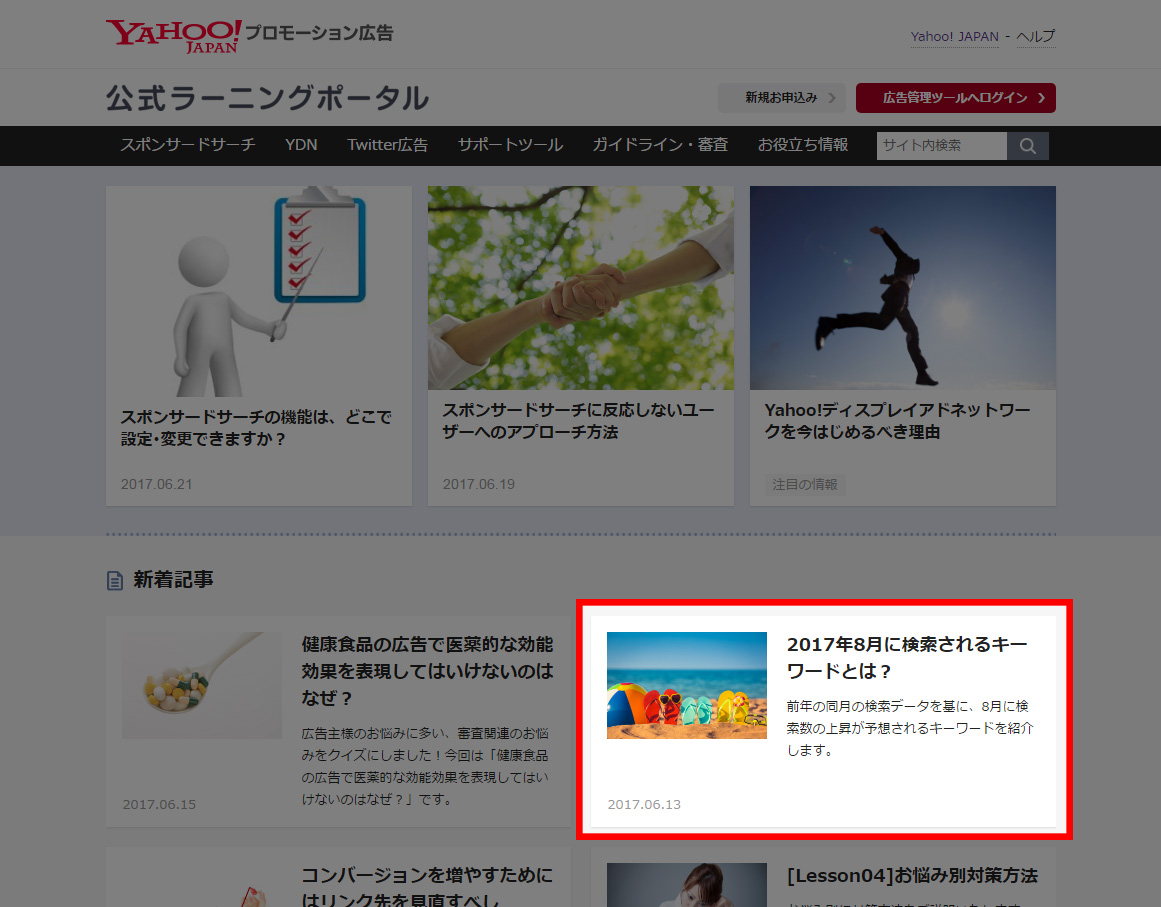This screenshot has height=907, width=1161.
Task: Click the サイト内検索 search field
Action: 938,145
